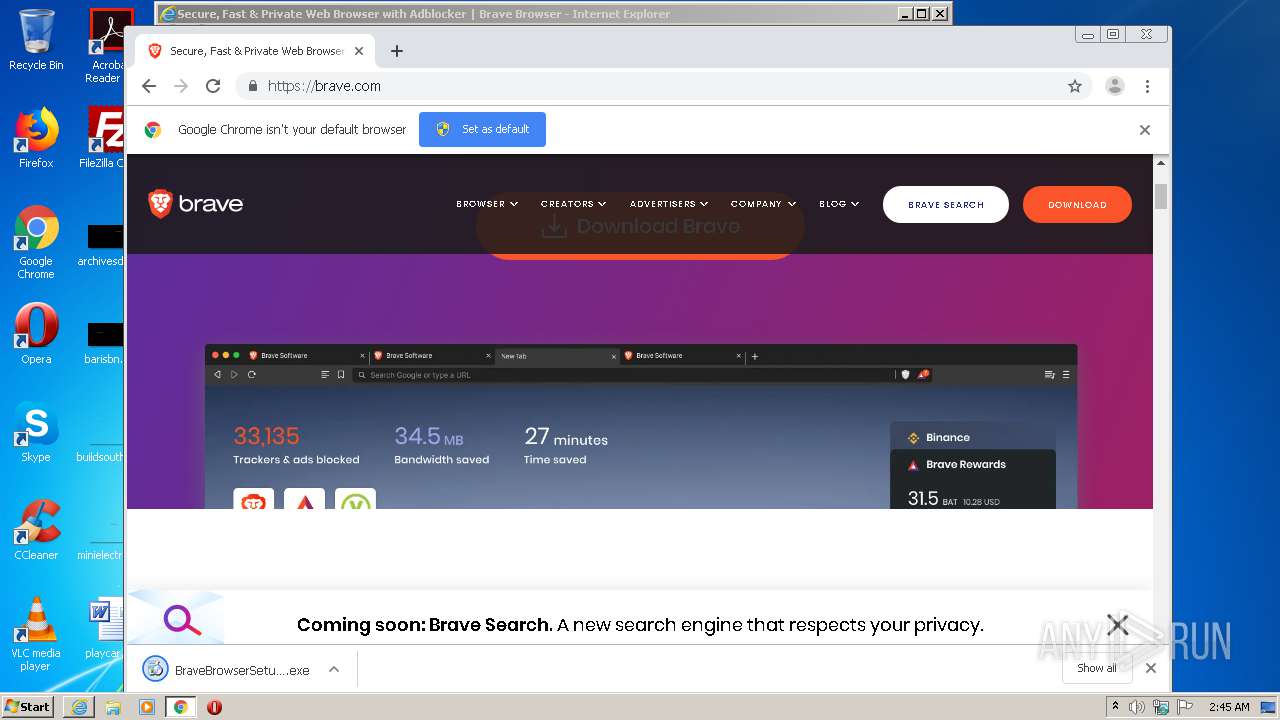The image size is (1280, 720).
Task: Show hidden tray icons arrow
Action: coord(1116,707)
